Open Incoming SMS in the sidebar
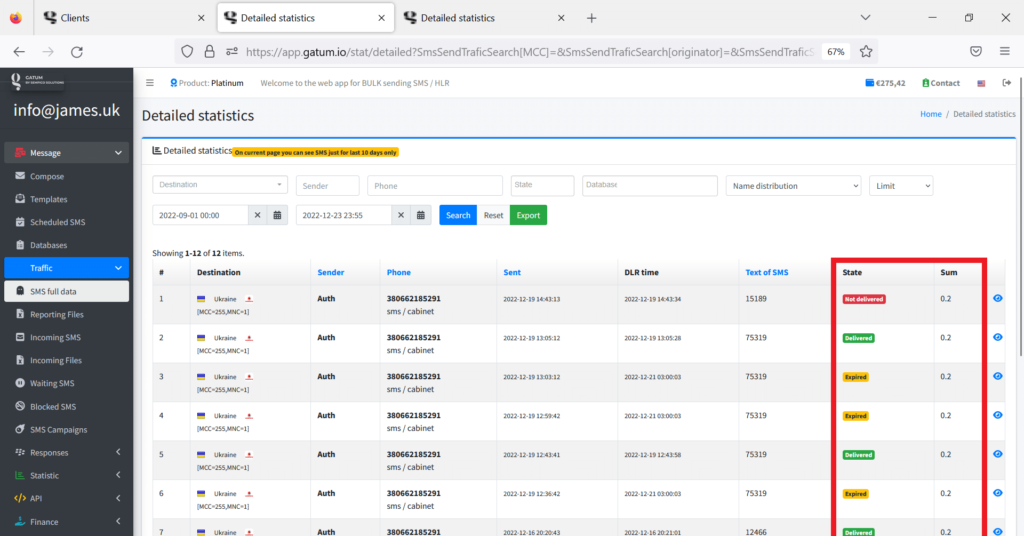1024x536 pixels. 67,338
